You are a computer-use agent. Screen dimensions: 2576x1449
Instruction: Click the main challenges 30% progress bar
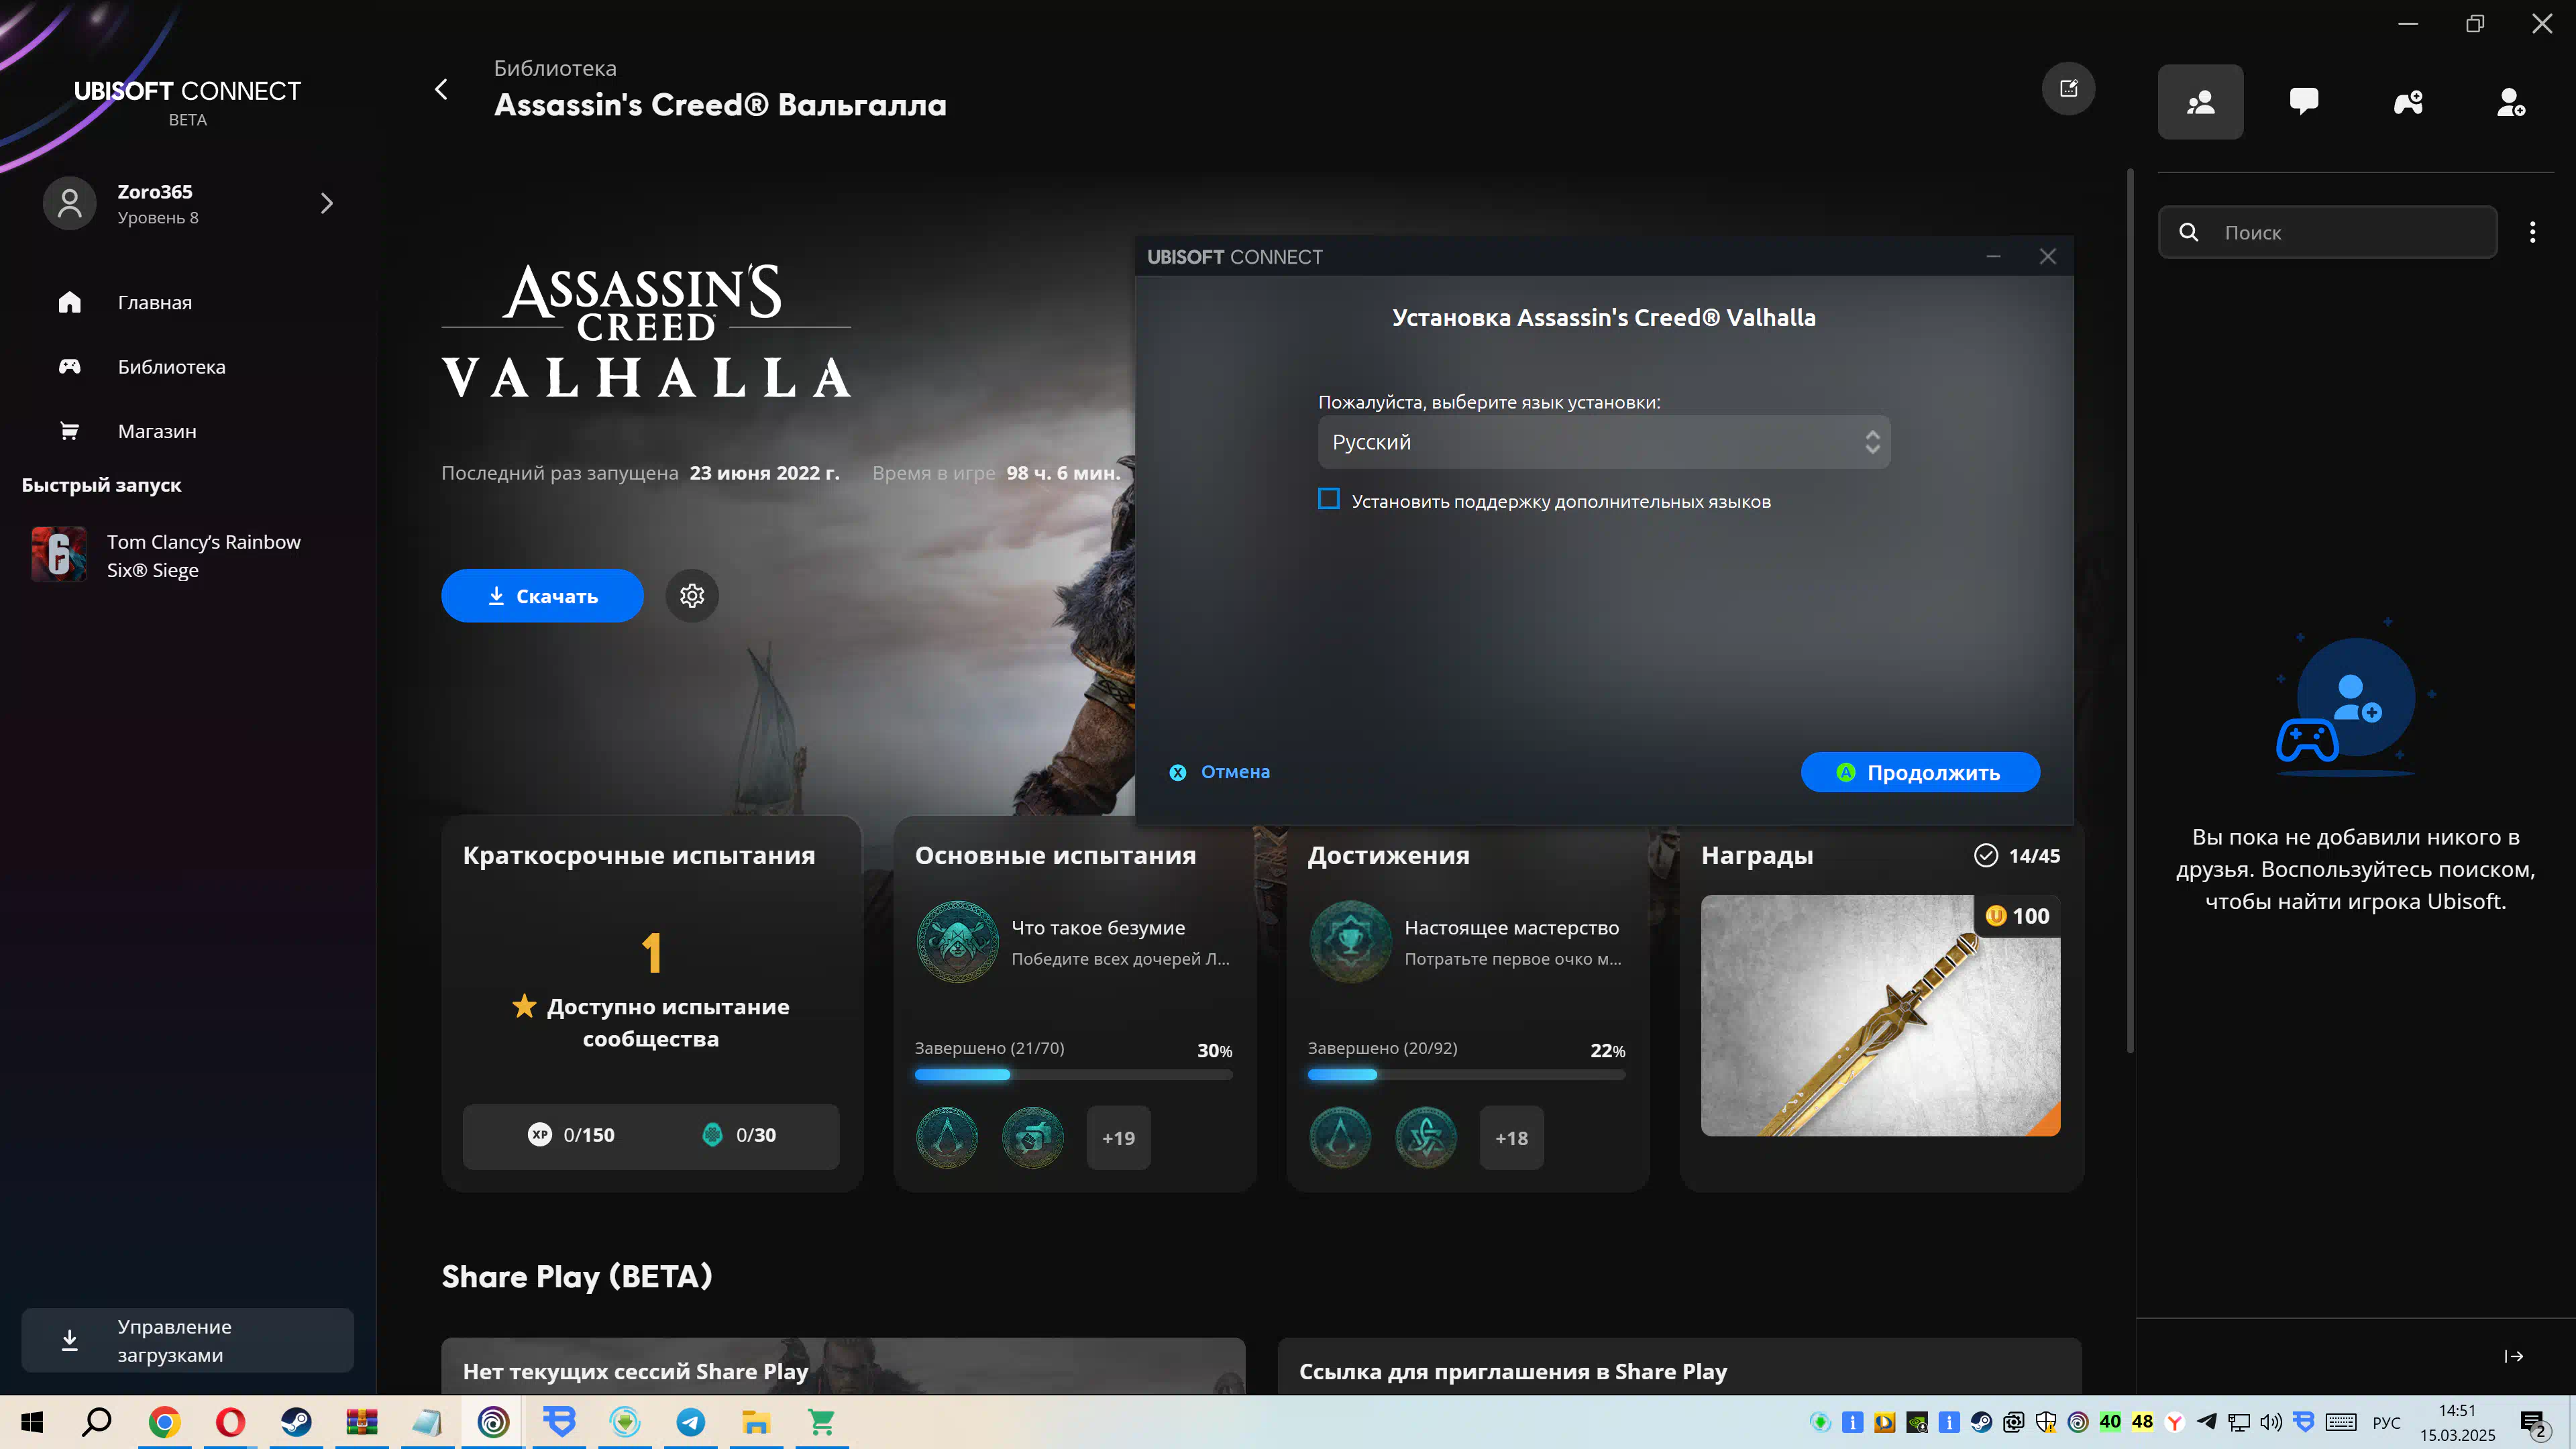pyautogui.click(x=1073, y=1075)
